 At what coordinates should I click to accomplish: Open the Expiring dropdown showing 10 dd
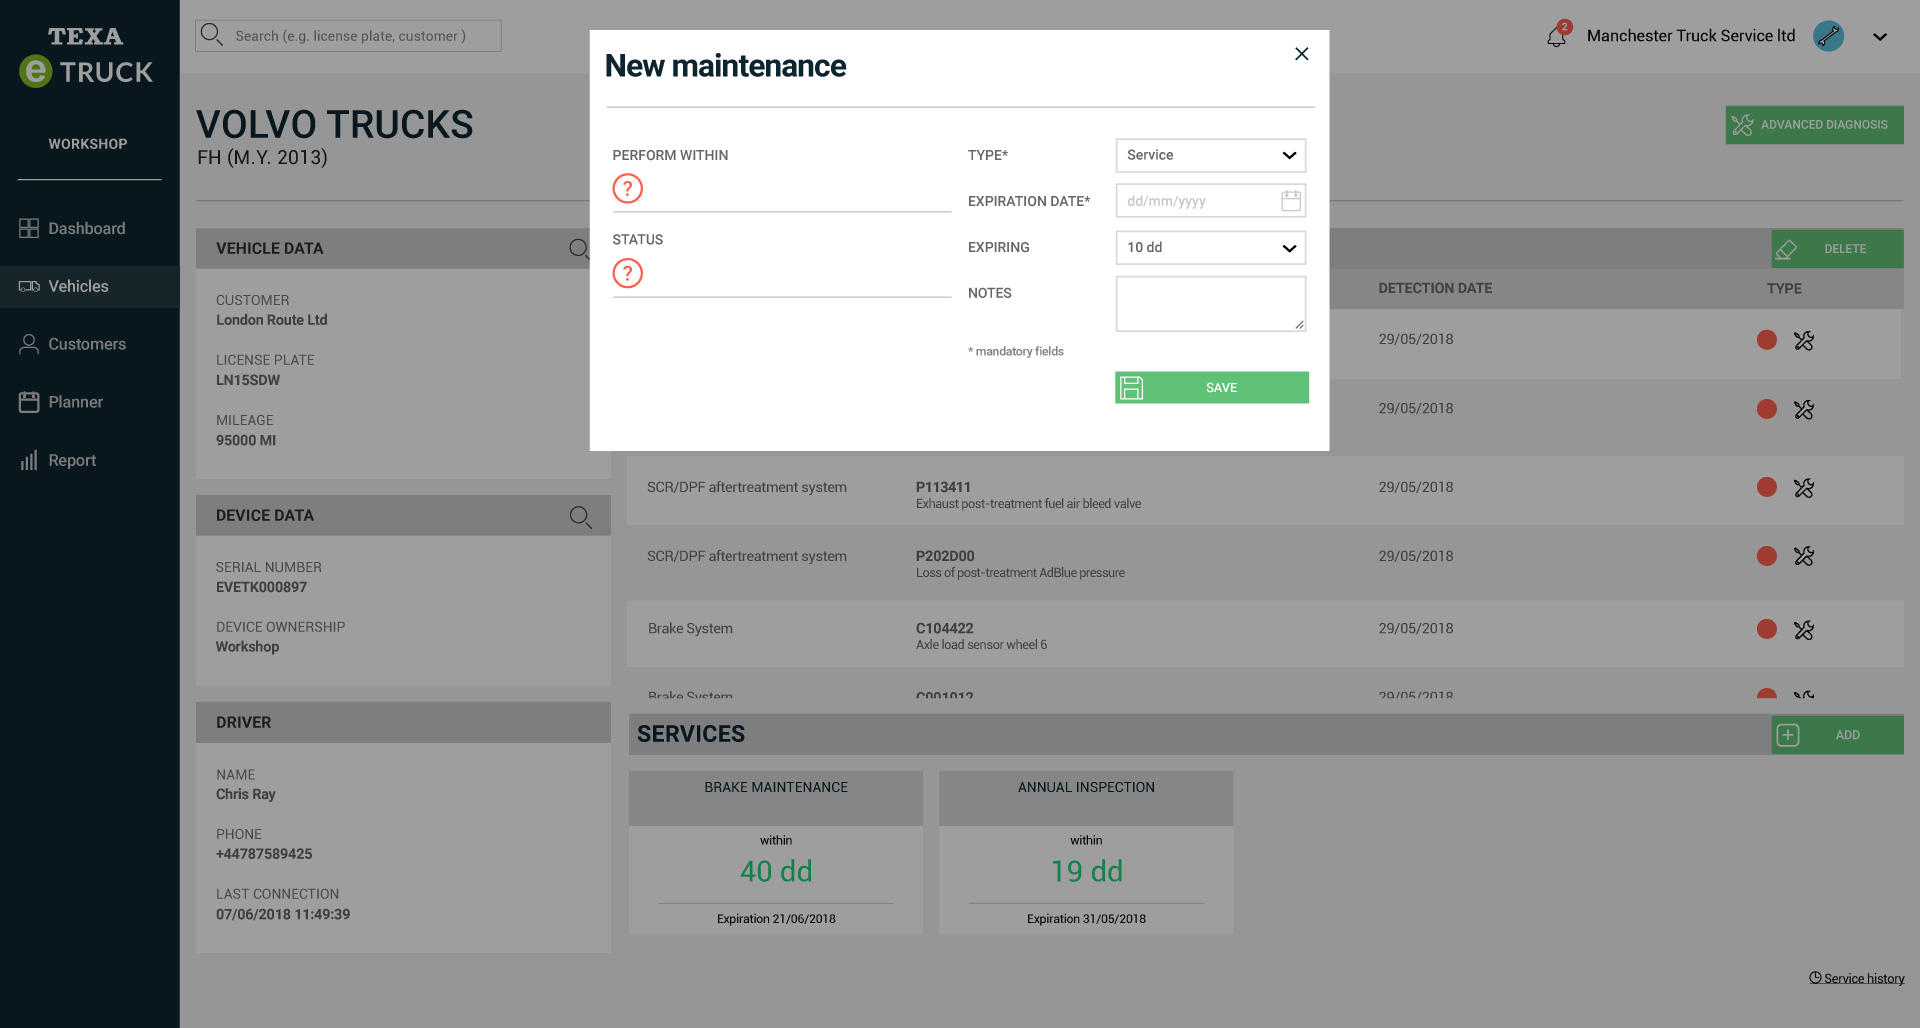(x=1210, y=247)
